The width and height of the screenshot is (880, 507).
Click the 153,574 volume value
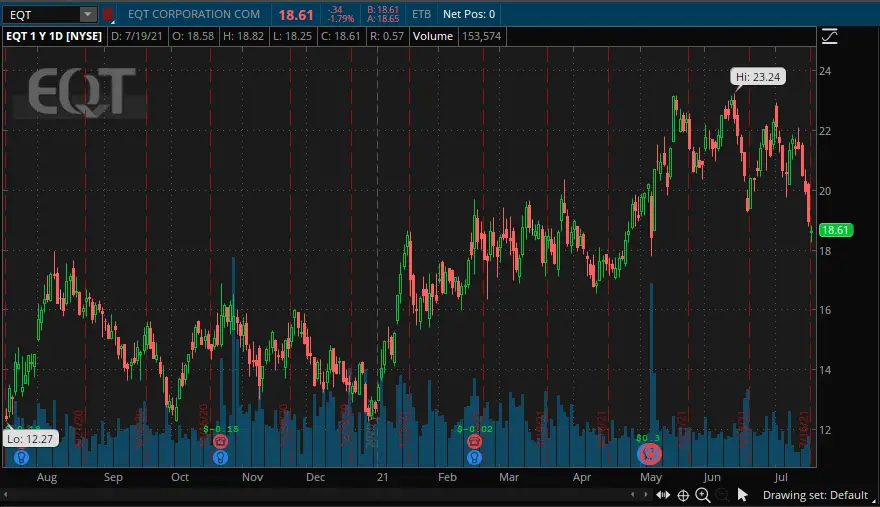point(482,36)
